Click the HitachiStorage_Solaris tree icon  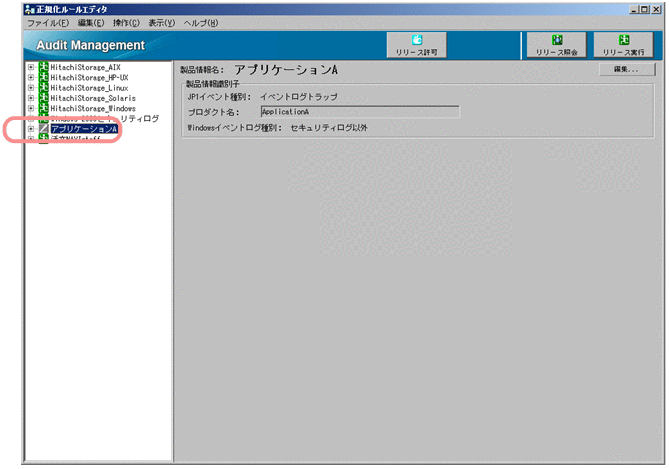tap(44, 98)
